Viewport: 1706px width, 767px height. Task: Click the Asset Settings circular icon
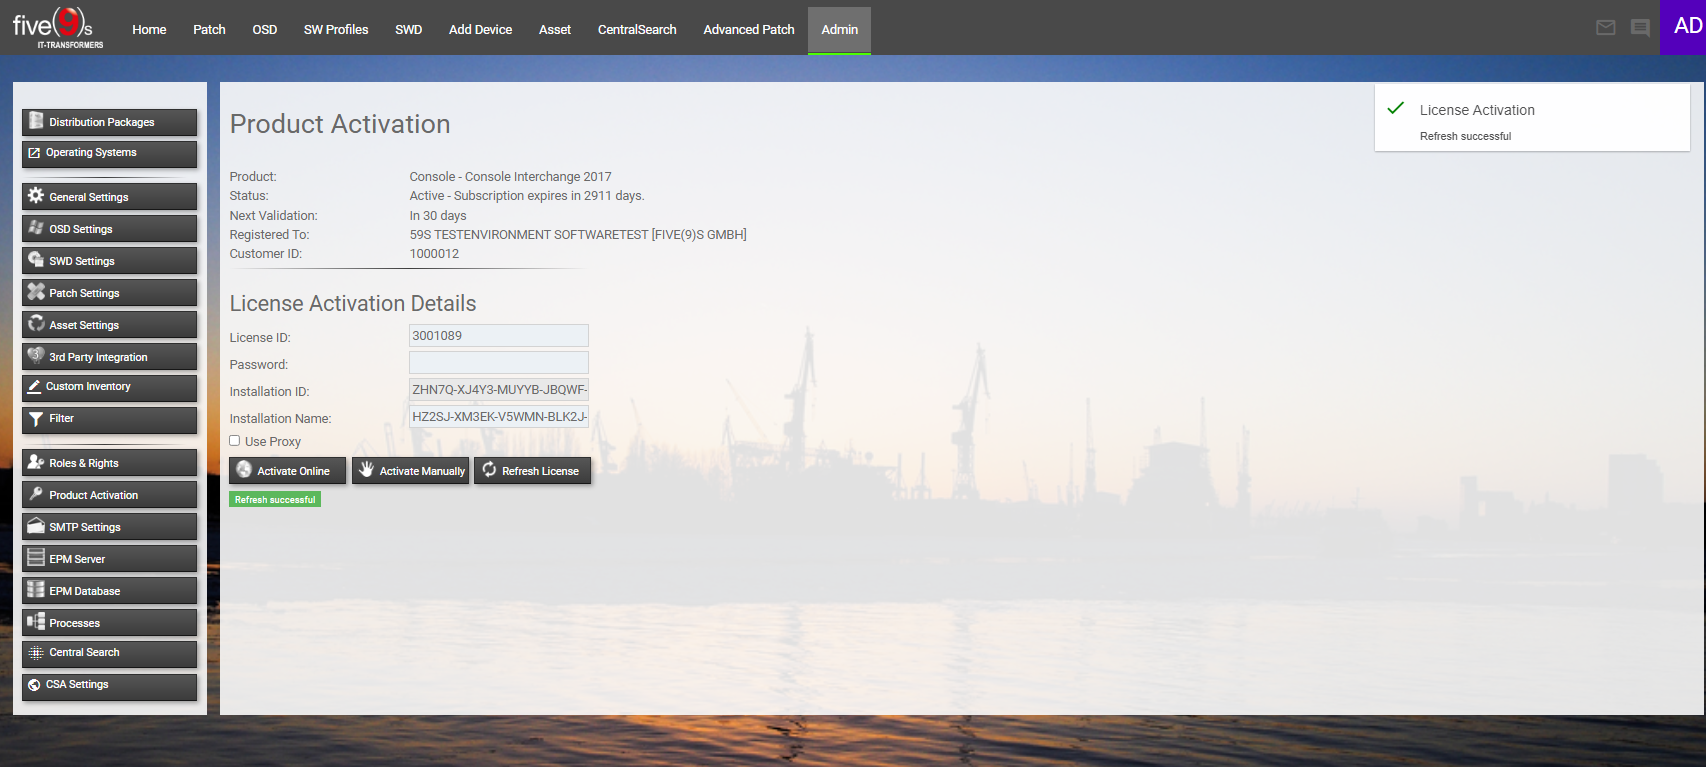36,324
